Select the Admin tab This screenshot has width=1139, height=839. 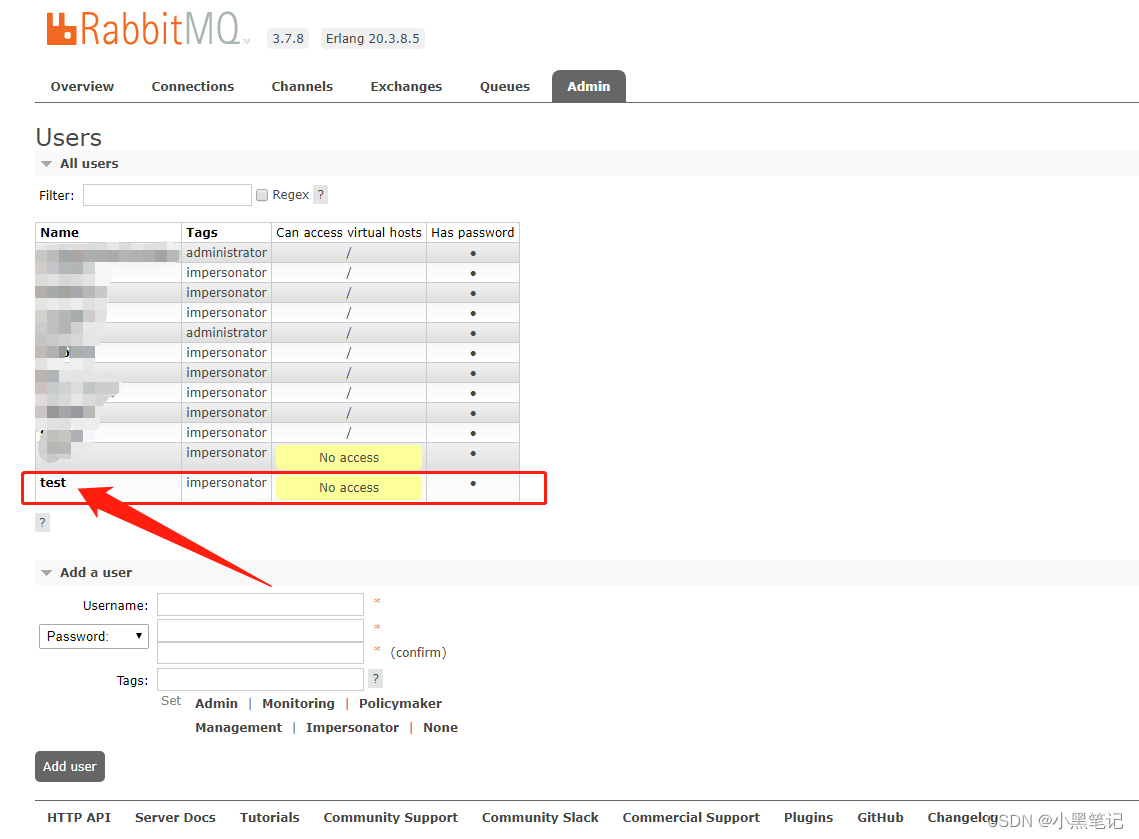[588, 86]
